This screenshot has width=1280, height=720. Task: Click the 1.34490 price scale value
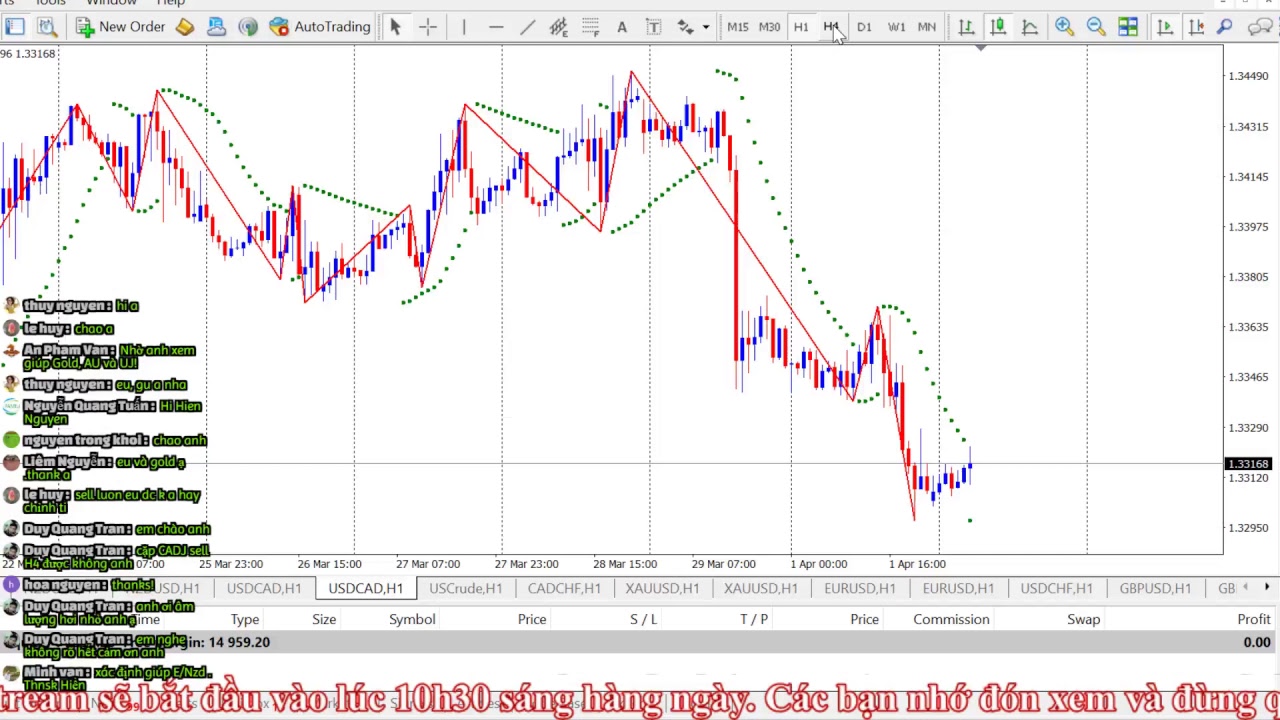click(1248, 76)
